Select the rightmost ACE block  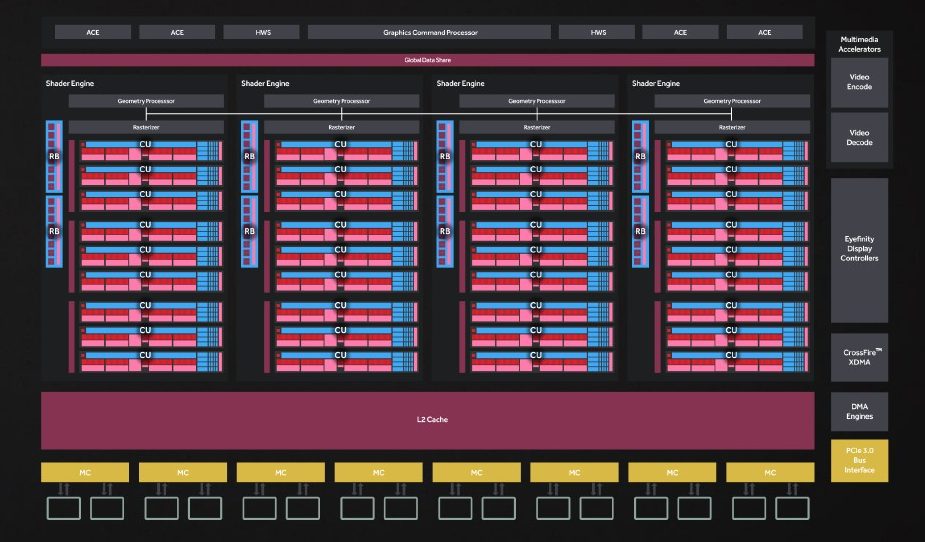pyautogui.click(x=765, y=32)
